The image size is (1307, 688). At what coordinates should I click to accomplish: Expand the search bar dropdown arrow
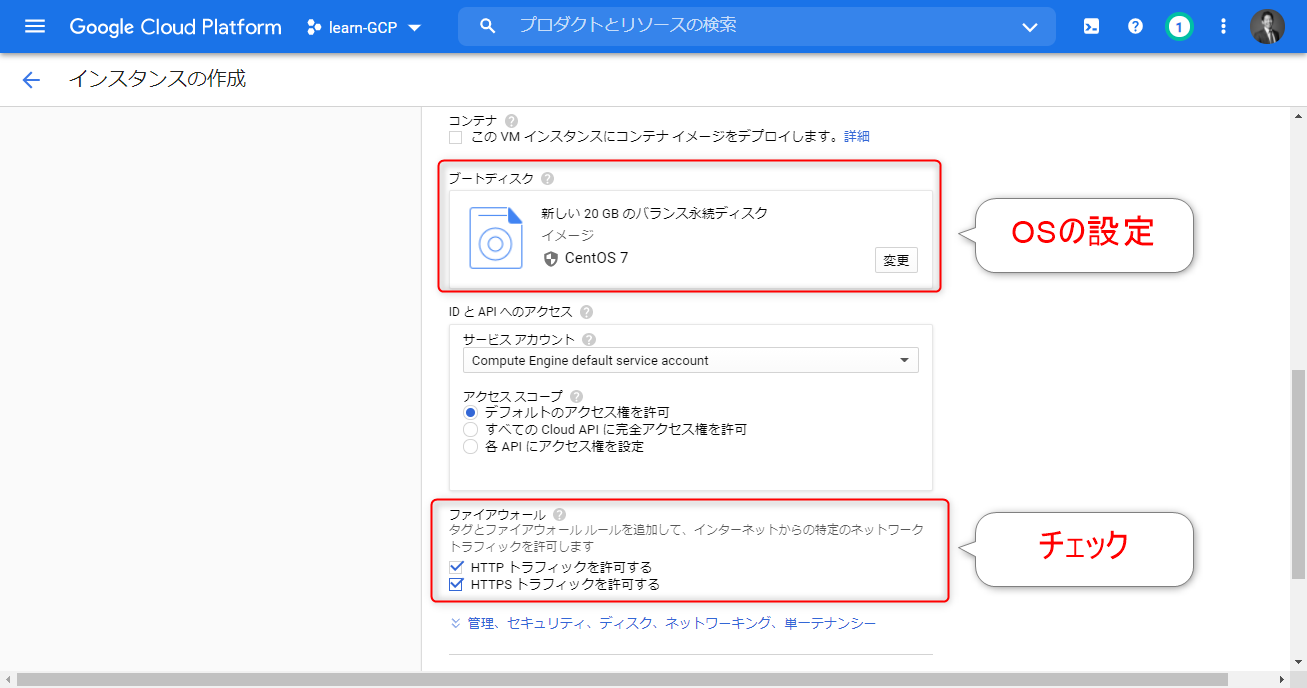click(x=1030, y=27)
